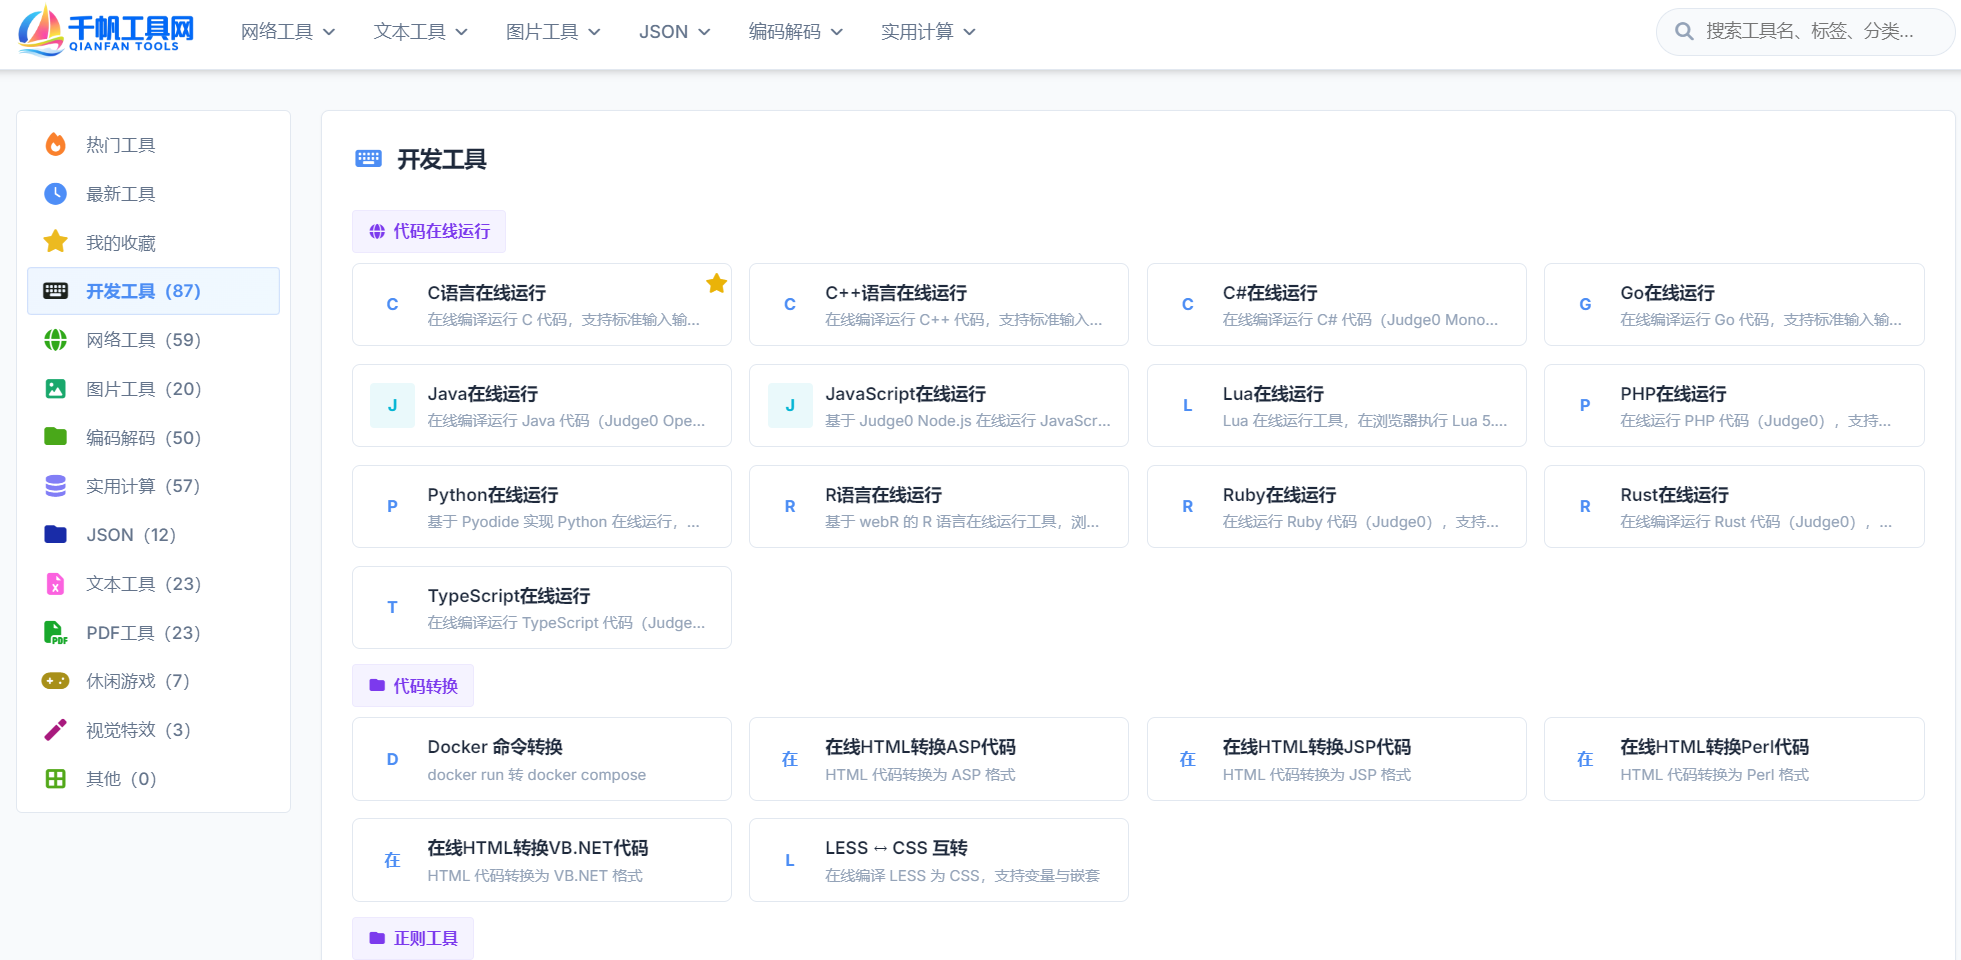1961x960 pixels.
Task: Click the keyboard icon for 开发工具 (87)
Action: pos(56,291)
